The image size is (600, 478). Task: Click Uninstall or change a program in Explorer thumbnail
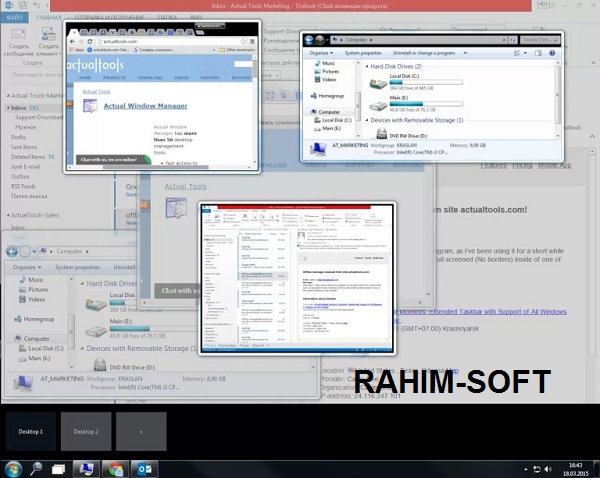(x=424, y=53)
